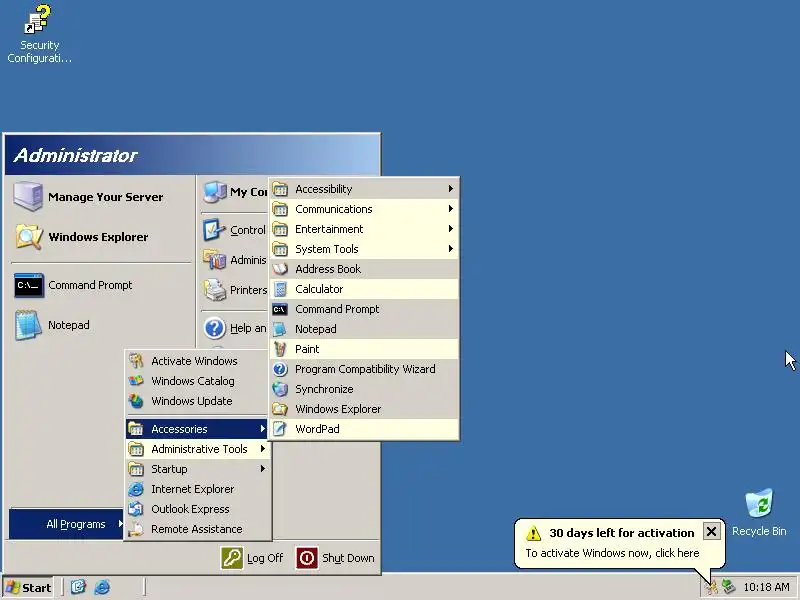Open the Recycle Bin desktop icon
This screenshot has height=600, width=800.
pyautogui.click(x=759, y=503)
